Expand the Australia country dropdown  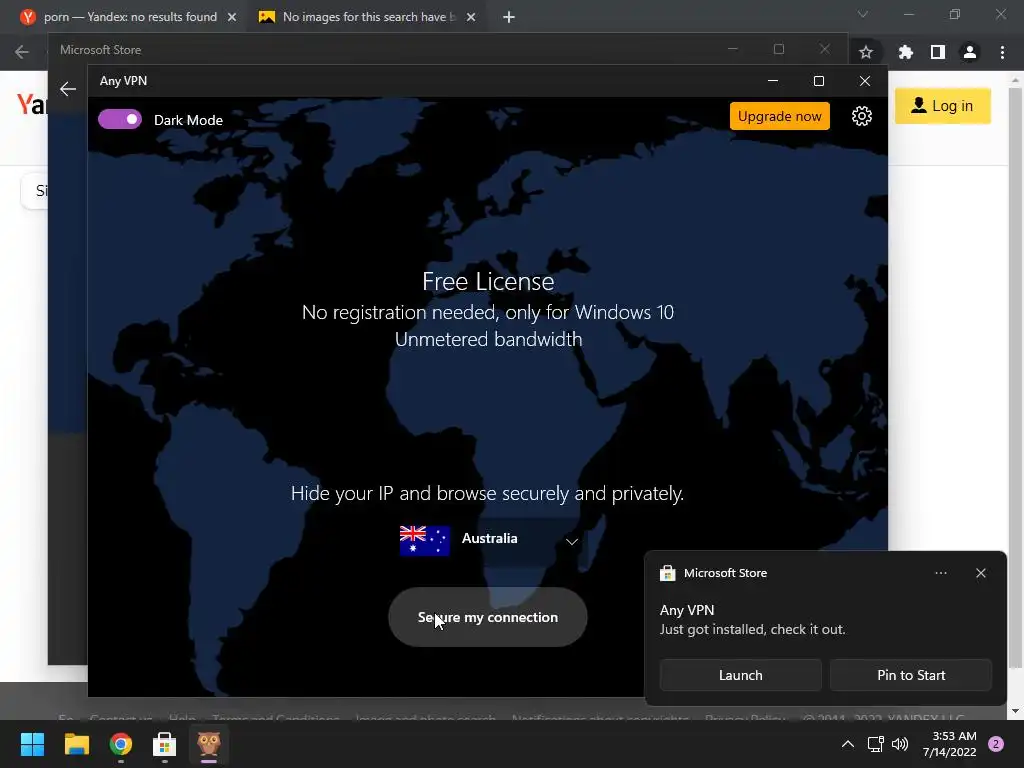pos(571,541)
